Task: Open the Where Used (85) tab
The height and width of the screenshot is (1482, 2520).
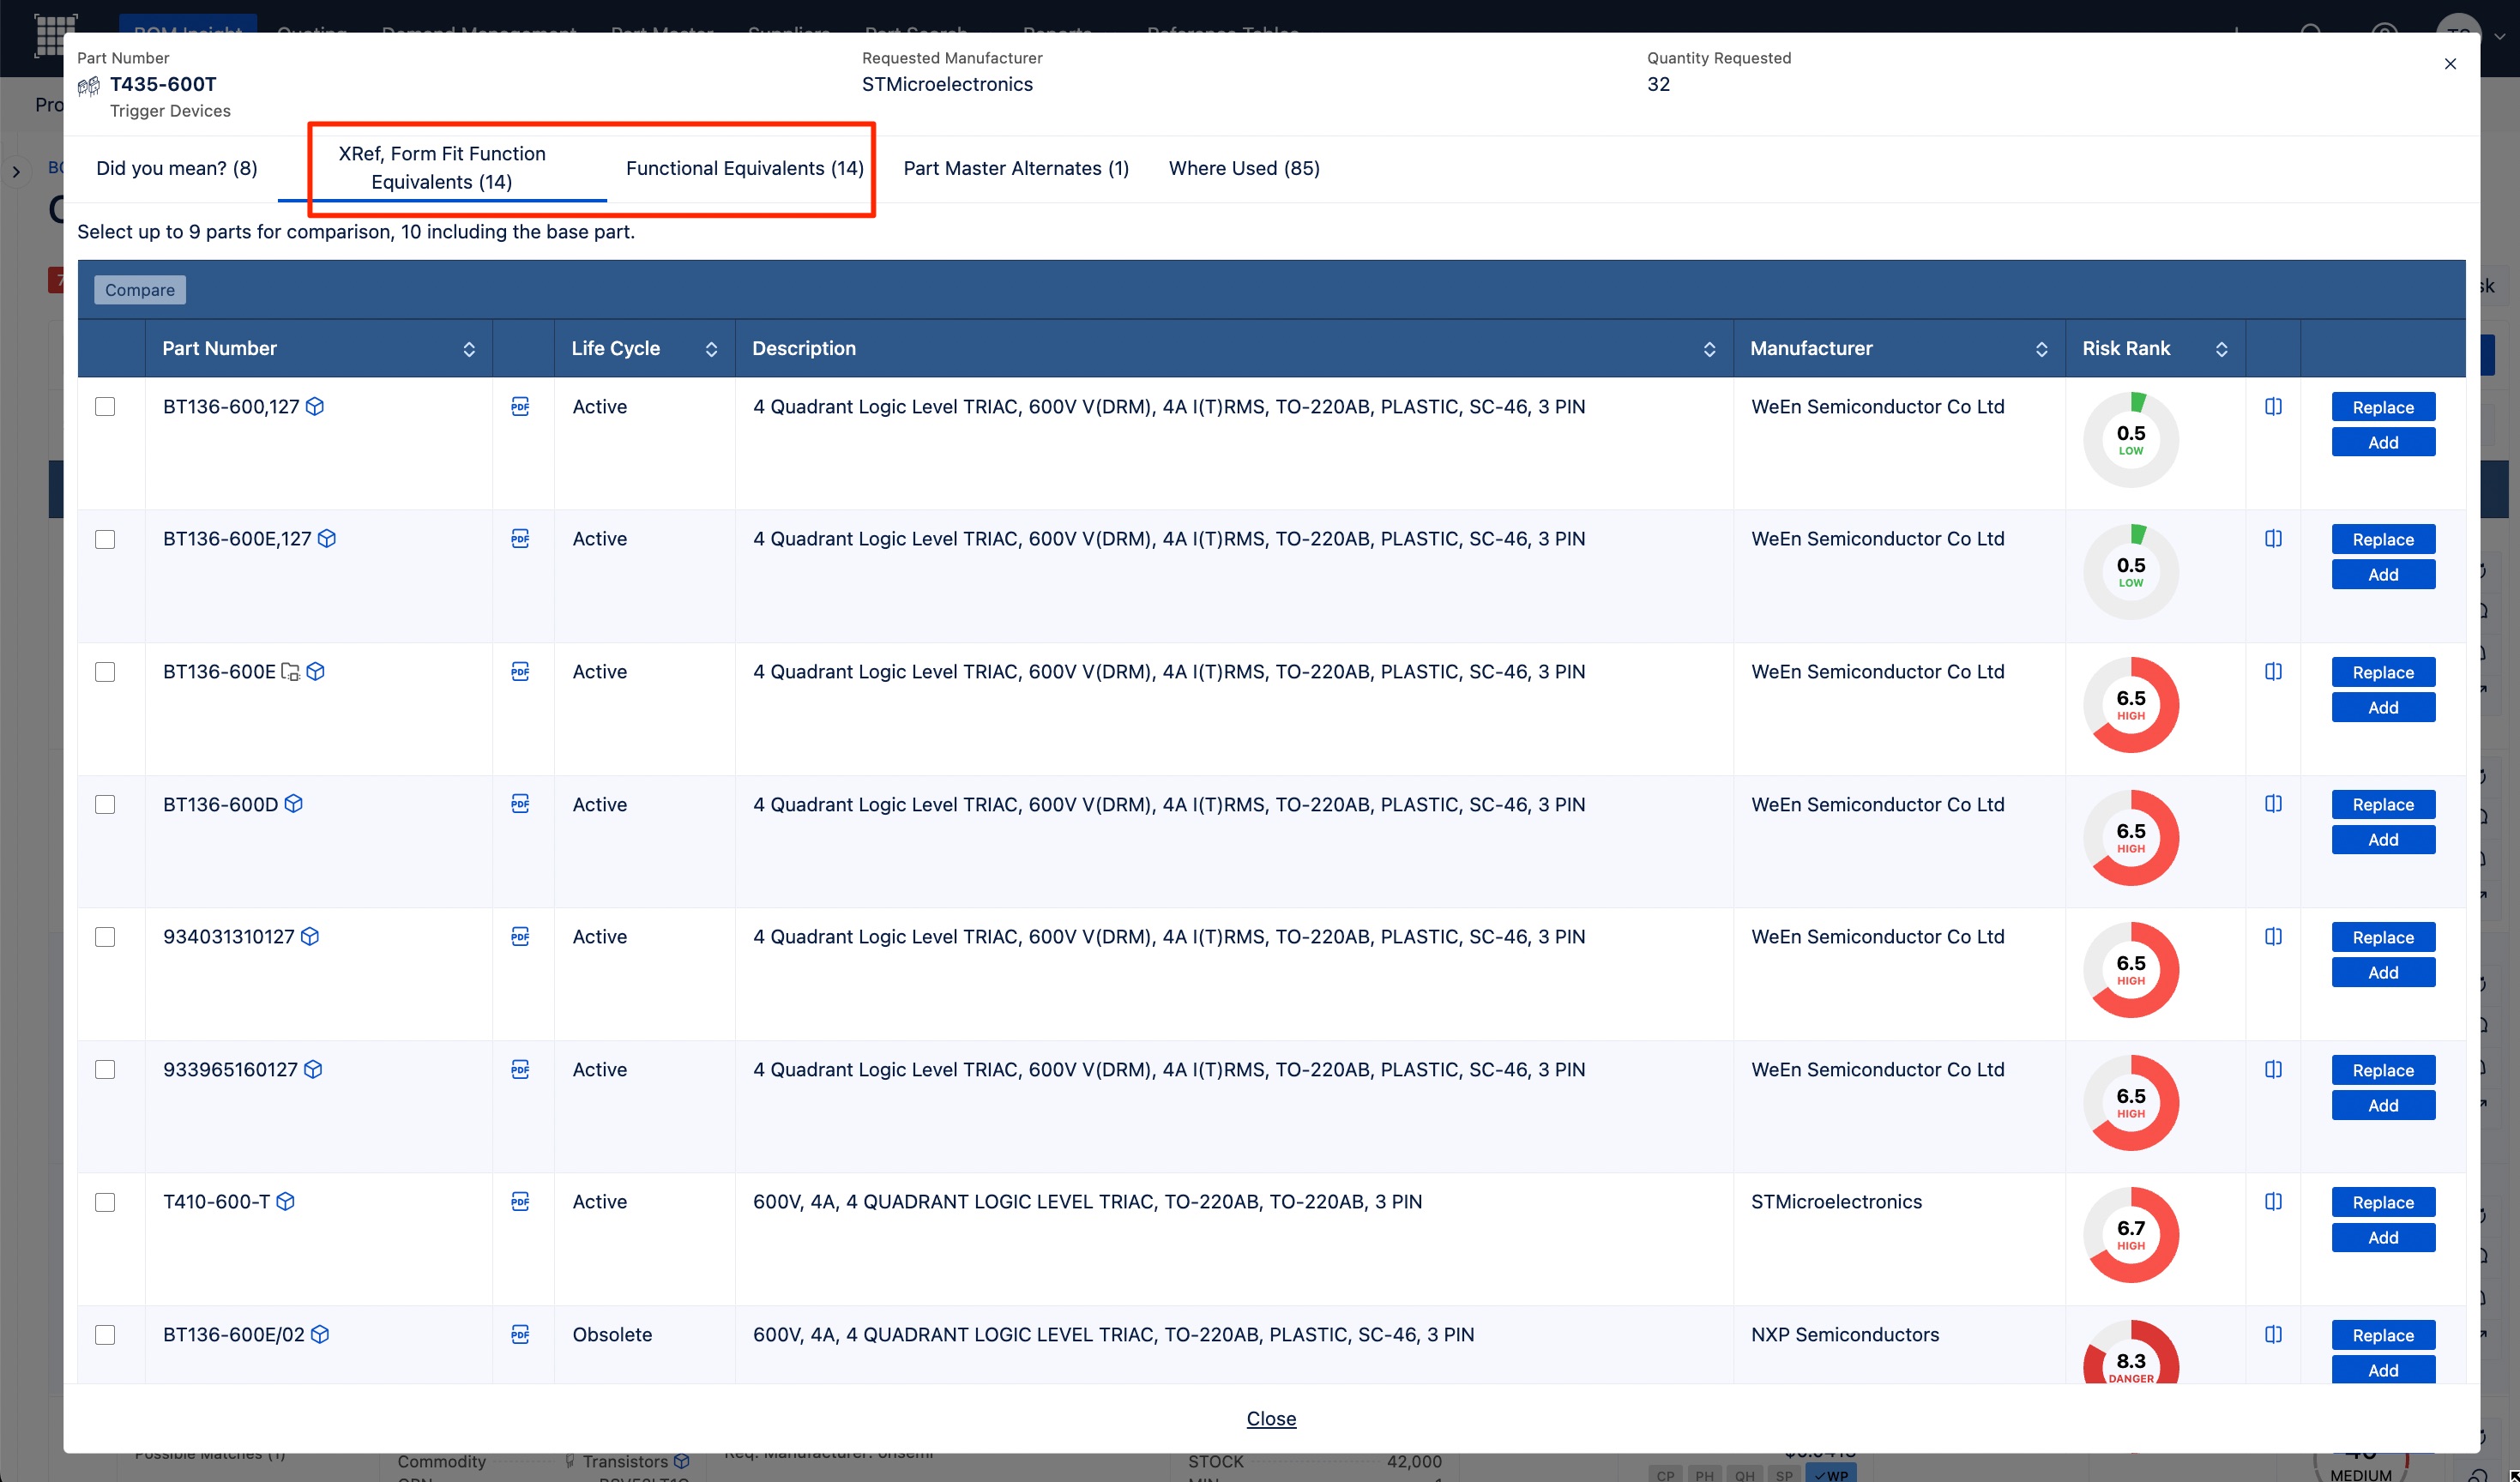Action: pyautogui.click(x=1244, y=168)
